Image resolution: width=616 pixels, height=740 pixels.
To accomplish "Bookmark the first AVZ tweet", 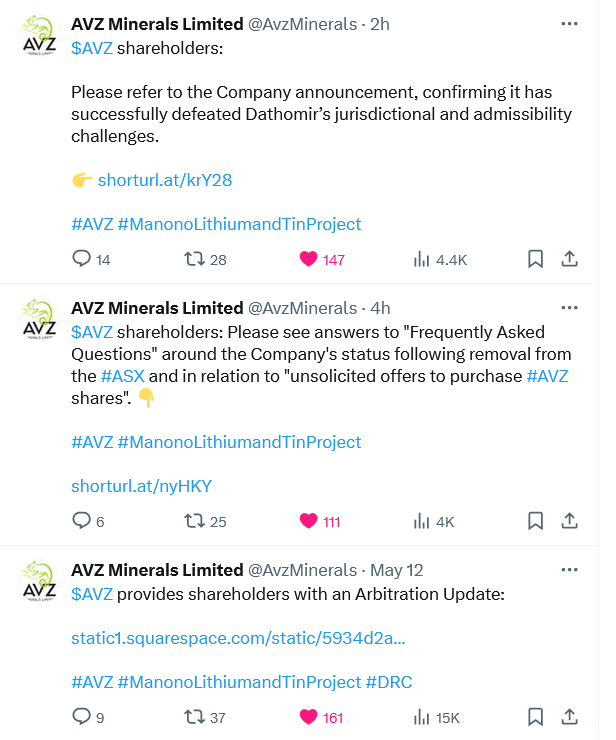I will pos(535,259).
